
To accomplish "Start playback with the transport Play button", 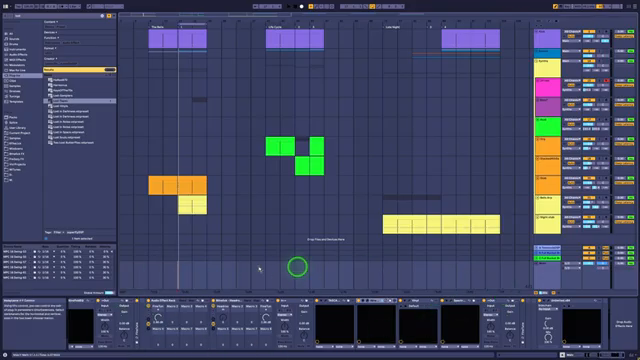I will coord(289,7).
